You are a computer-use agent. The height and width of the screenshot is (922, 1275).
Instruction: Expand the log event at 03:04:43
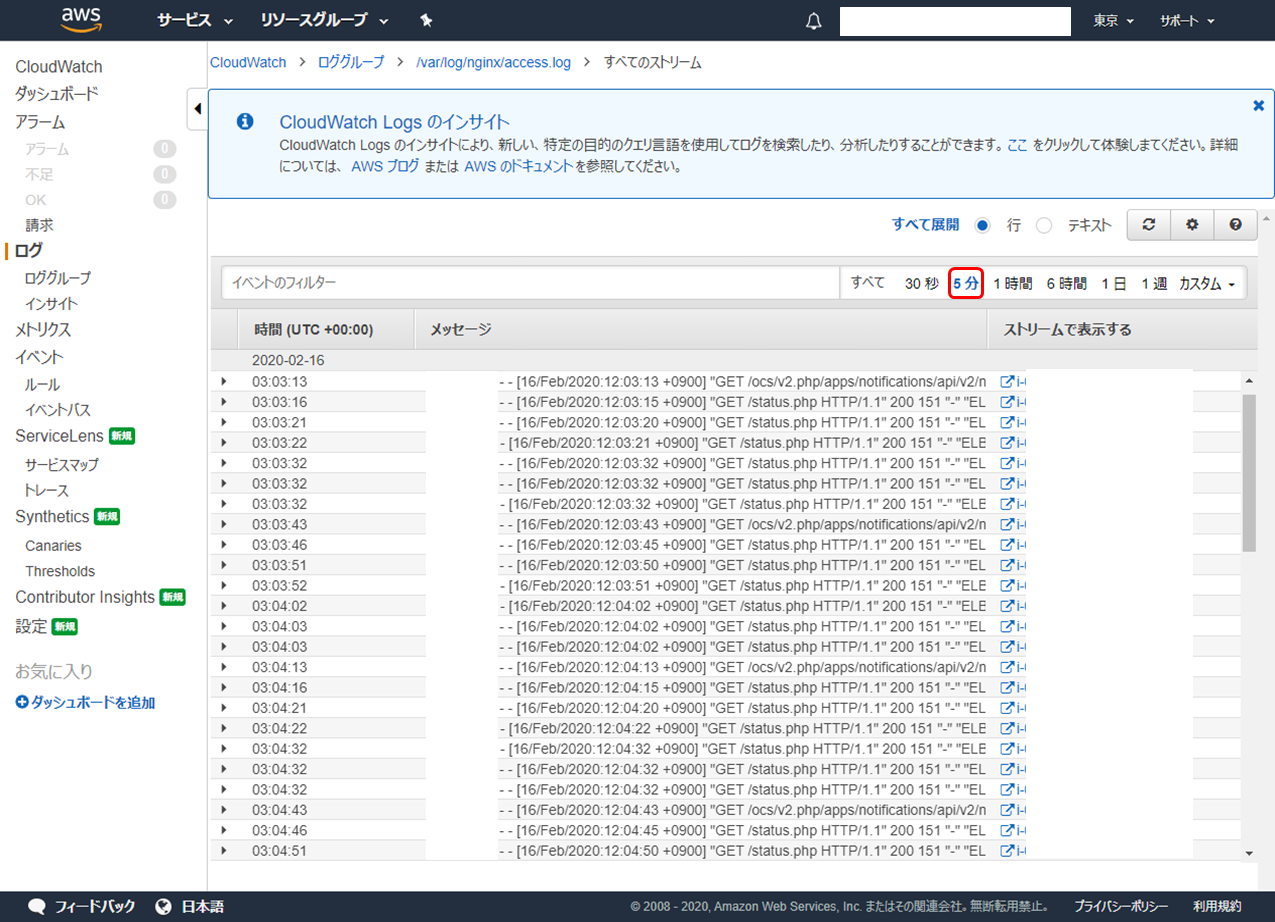click(x=224, y=809)
